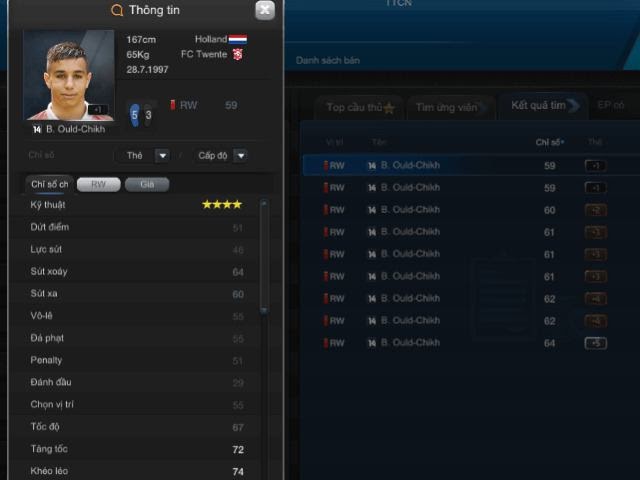The image size is (640, 480).
Task: Click the stats list scrollbar thumb
Action: (x=264, y=256)
